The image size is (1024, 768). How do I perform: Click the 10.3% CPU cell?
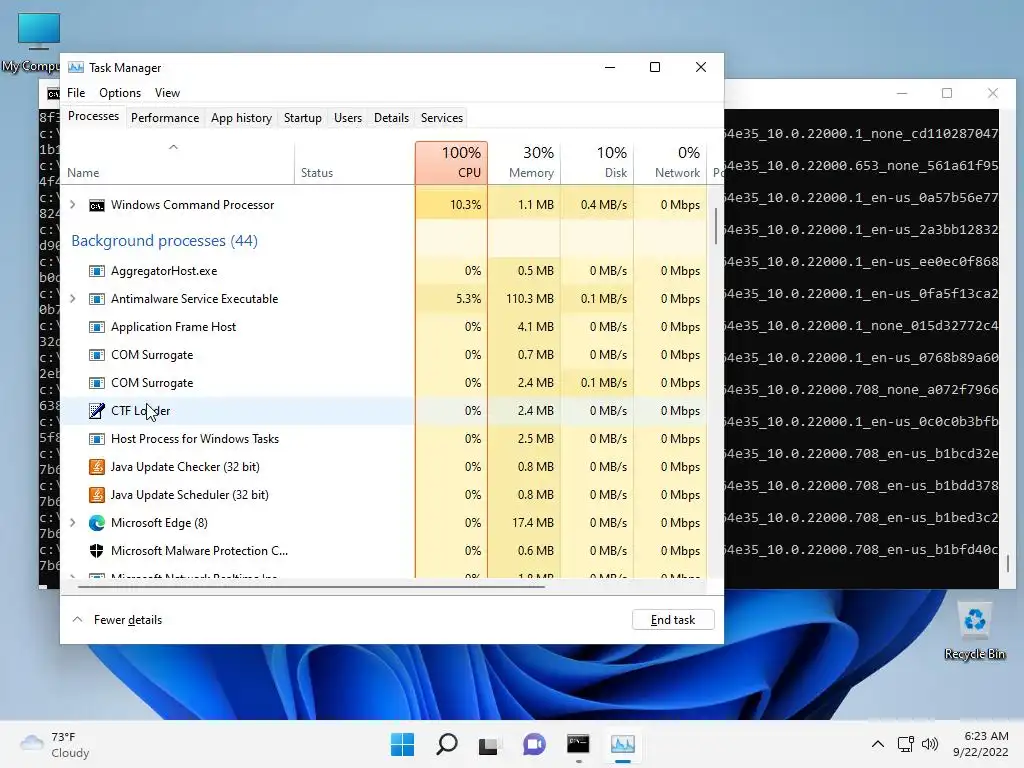451,205
